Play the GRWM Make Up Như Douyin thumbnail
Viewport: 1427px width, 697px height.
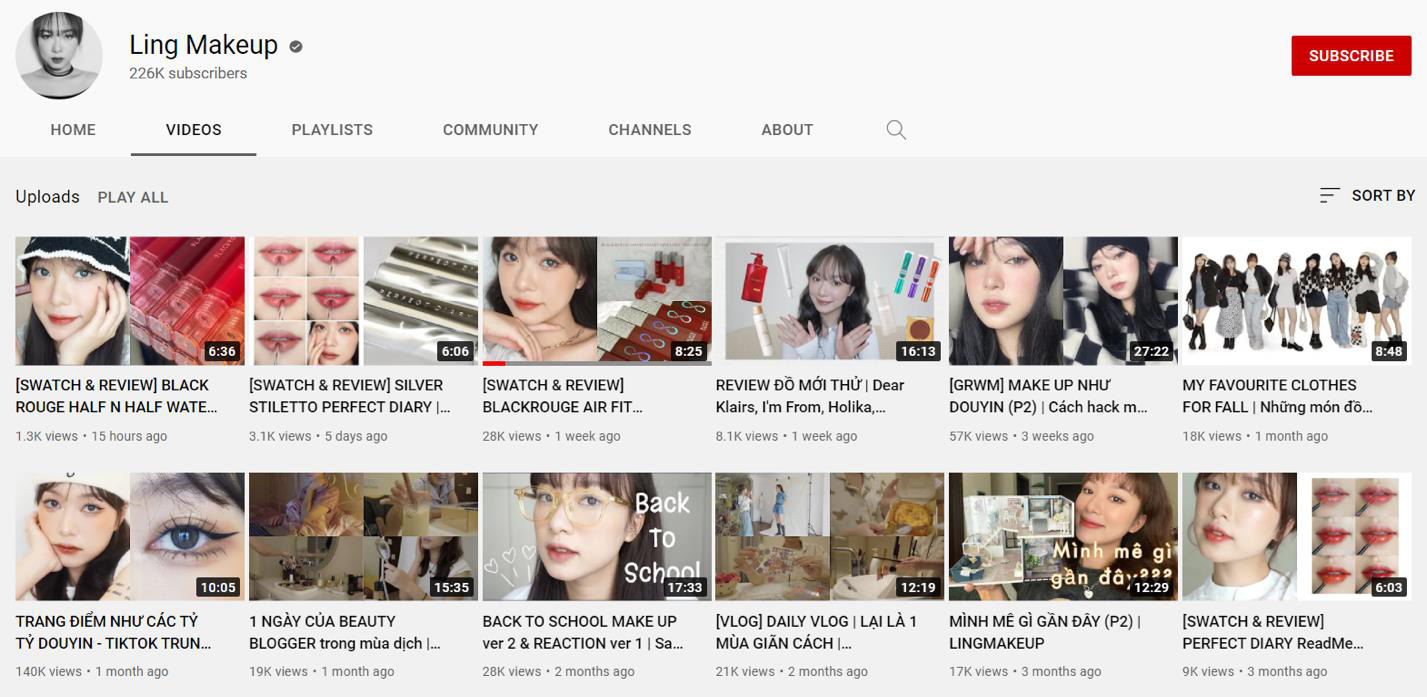(1062, 300)
